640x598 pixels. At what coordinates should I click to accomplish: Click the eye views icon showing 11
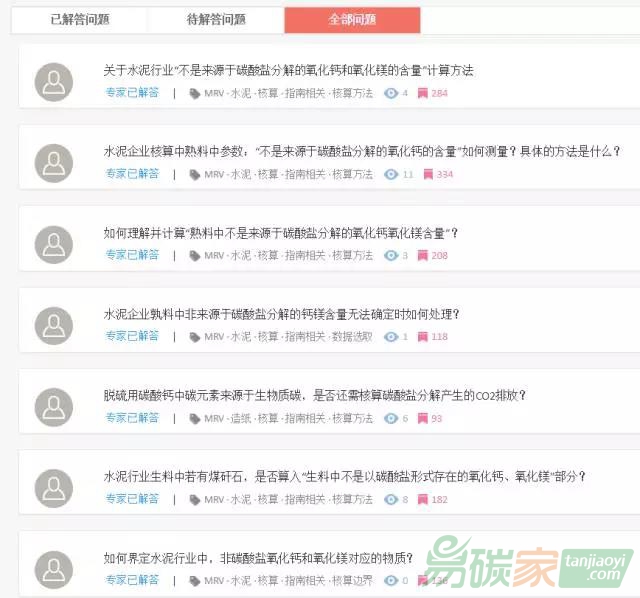point(391,175)
